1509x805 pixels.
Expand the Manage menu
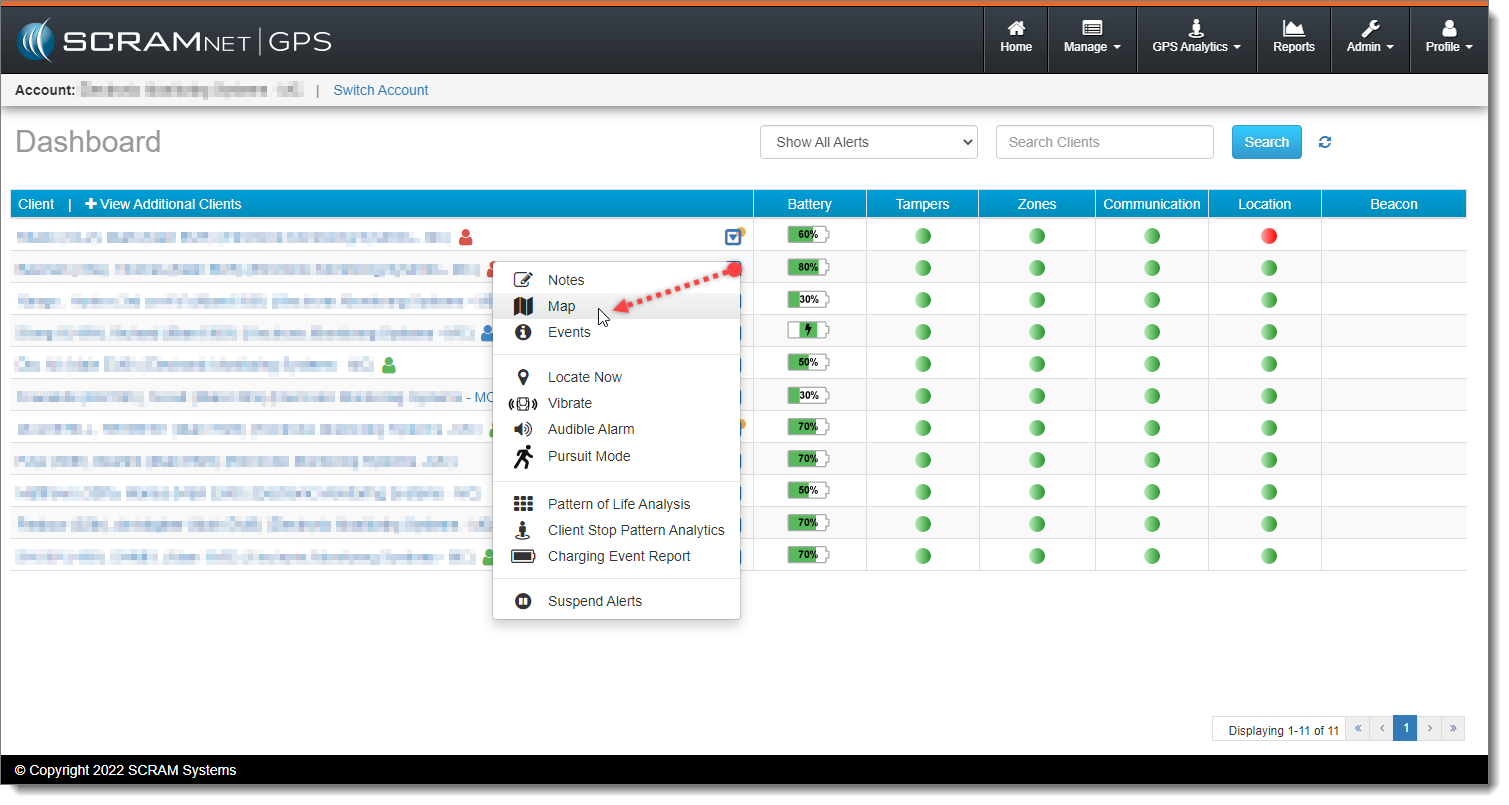tap(1092, 38)
